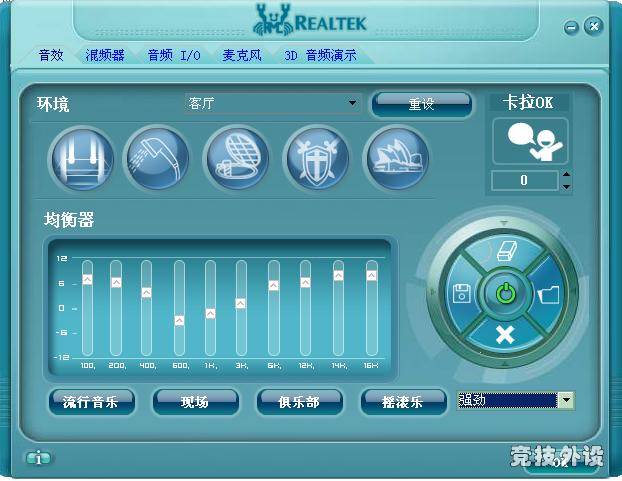The image size is (622, 481).
Task: Switch to the 3D 音频演示 tab
Action: click(321, 55)
